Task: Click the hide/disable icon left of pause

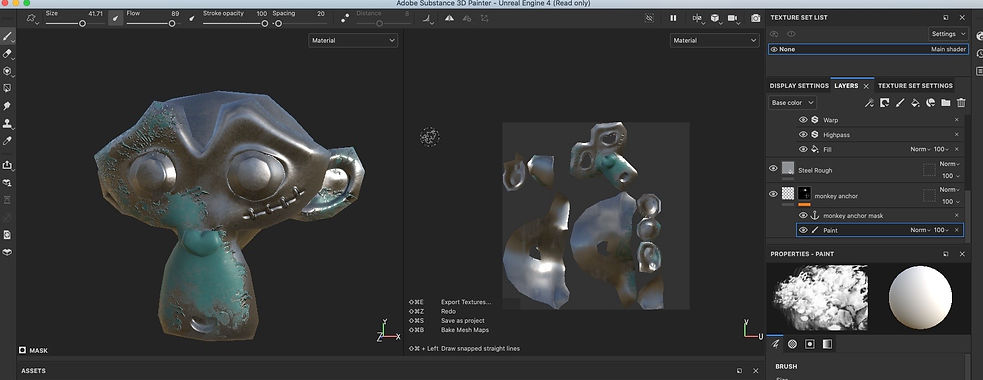Action: 649,18
